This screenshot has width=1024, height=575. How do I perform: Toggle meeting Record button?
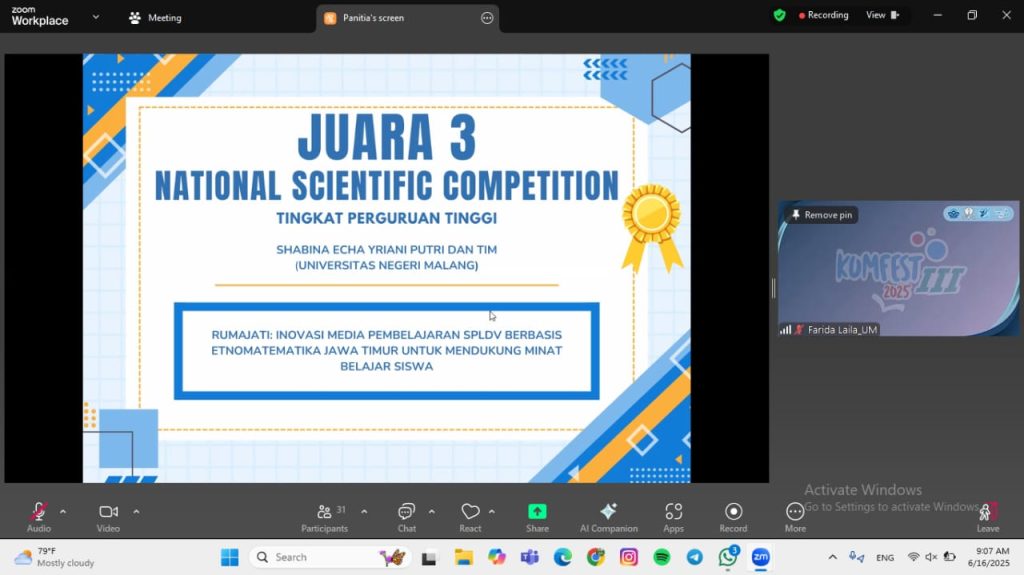(733, 512)
